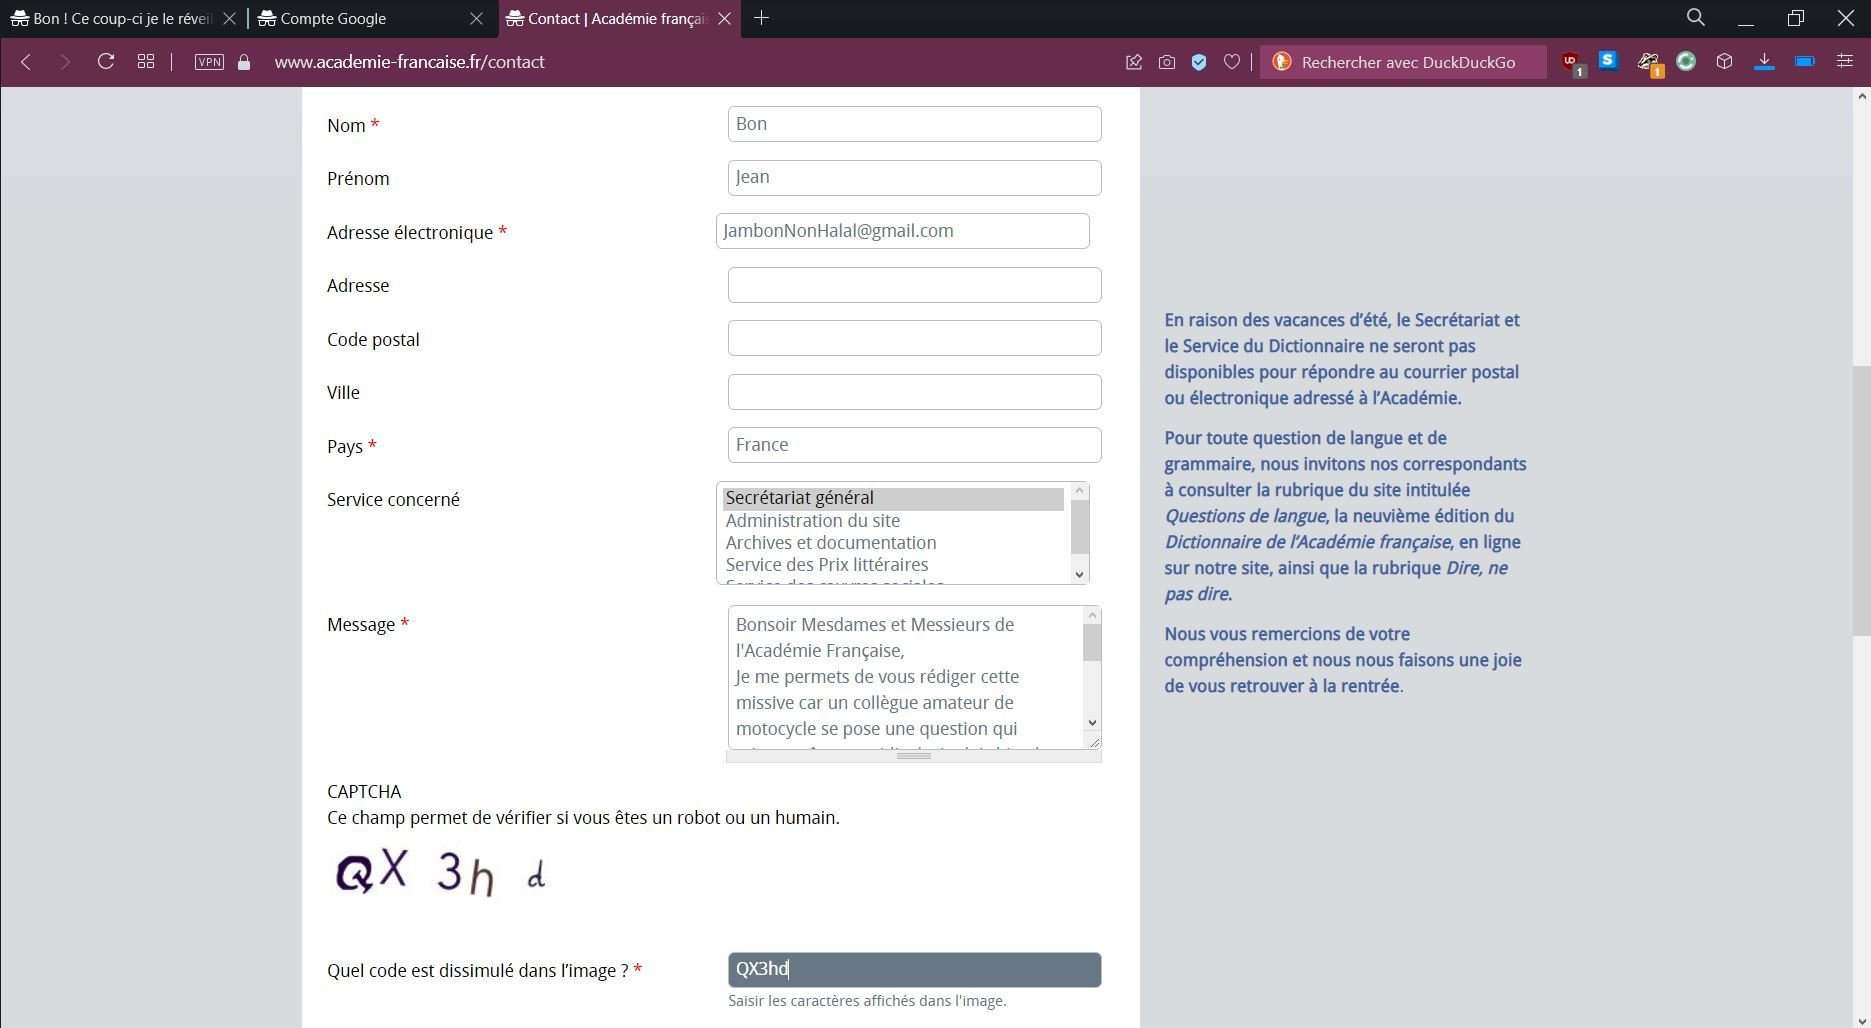The height and width of the screenshot is (1028, 1871).
Task: Close the Compte Google tab
Action: (476, 19)
